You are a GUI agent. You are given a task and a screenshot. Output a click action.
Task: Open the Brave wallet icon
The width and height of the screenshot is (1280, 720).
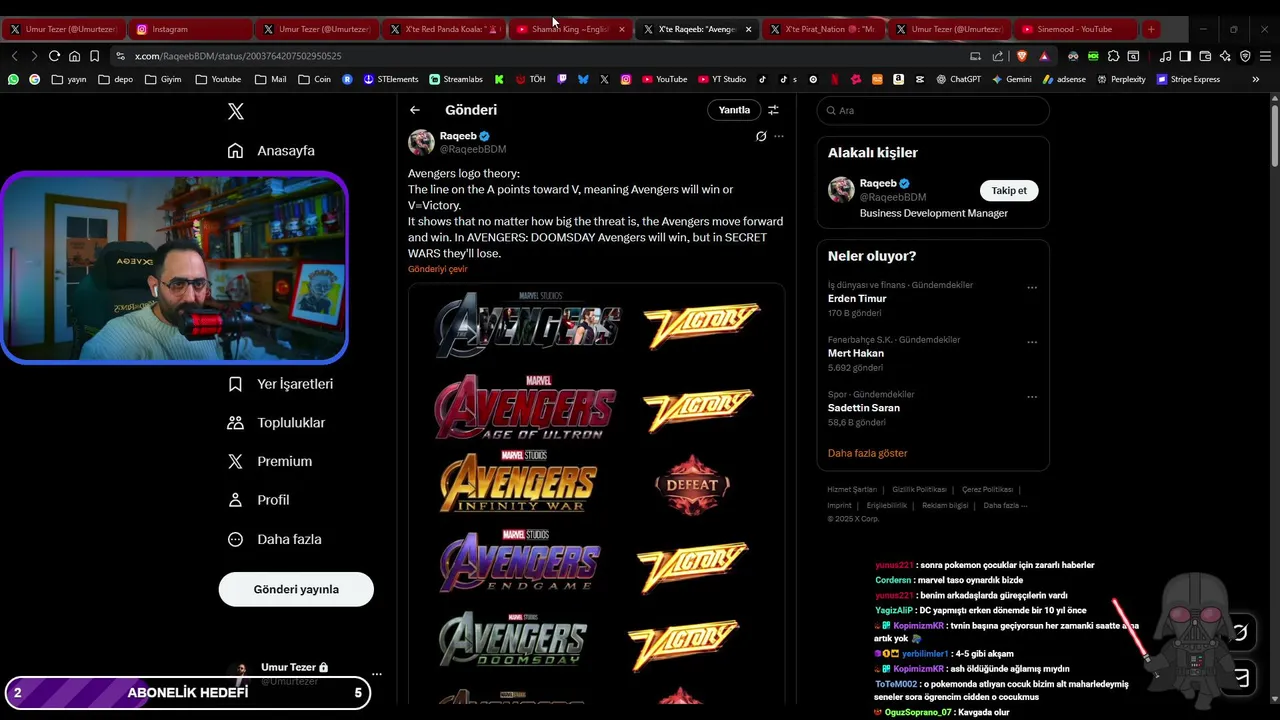tap(1205, 56)
